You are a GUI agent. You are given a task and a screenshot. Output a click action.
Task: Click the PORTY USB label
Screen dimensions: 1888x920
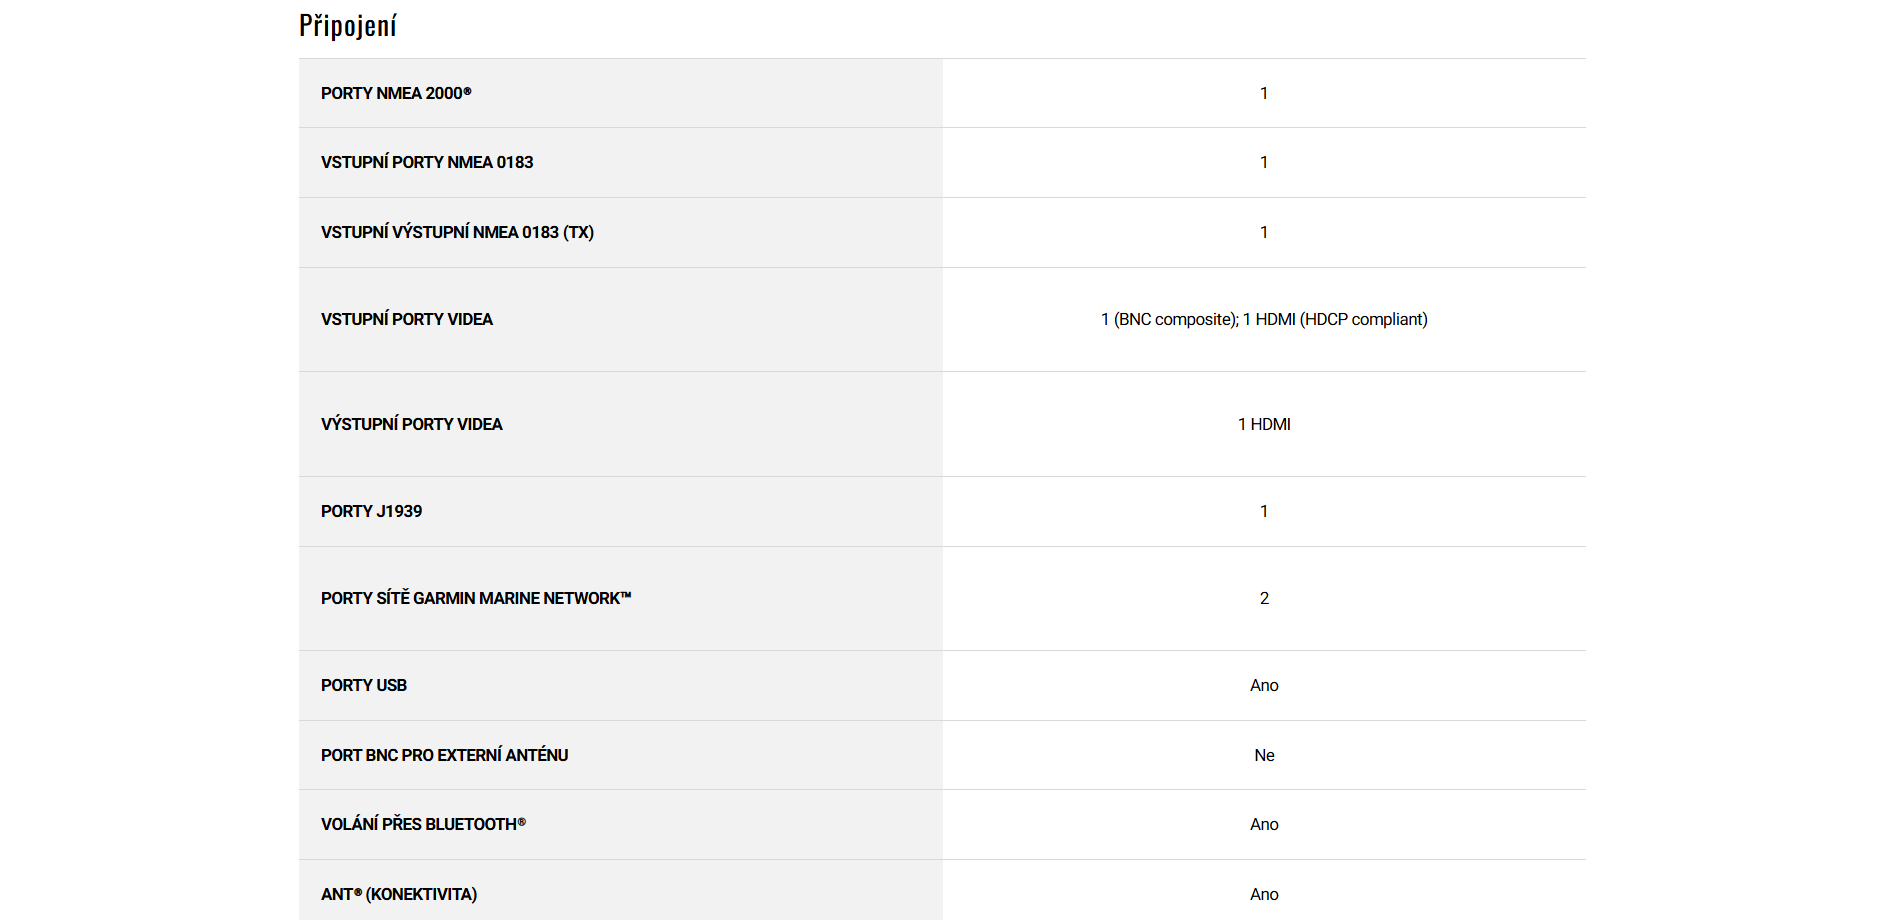364,685
